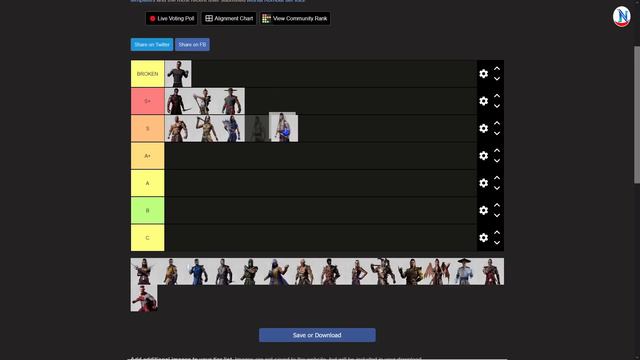Screen dimensions: 640x360
Task: Select the yellow ninja in the unranked pool
Action: coord(171,271)
